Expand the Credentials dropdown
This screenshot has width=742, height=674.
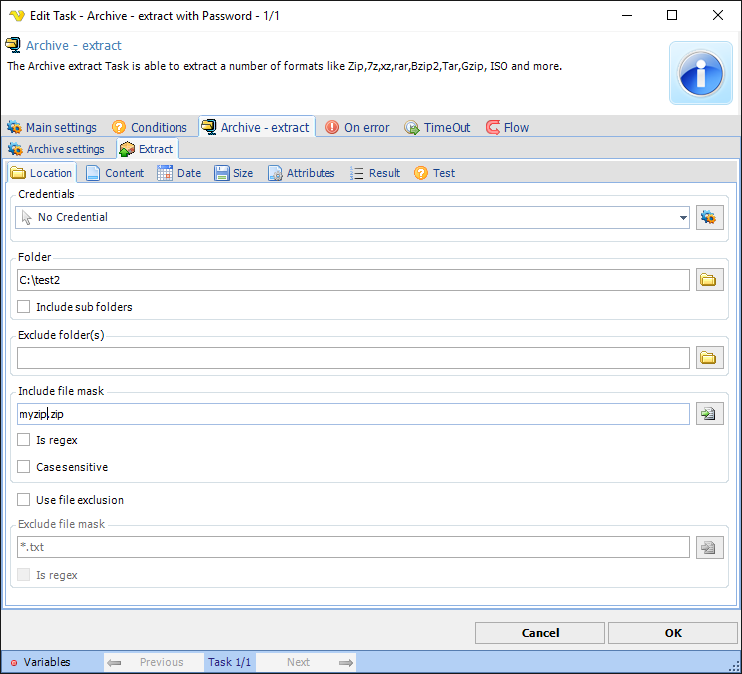click(683, 217)
